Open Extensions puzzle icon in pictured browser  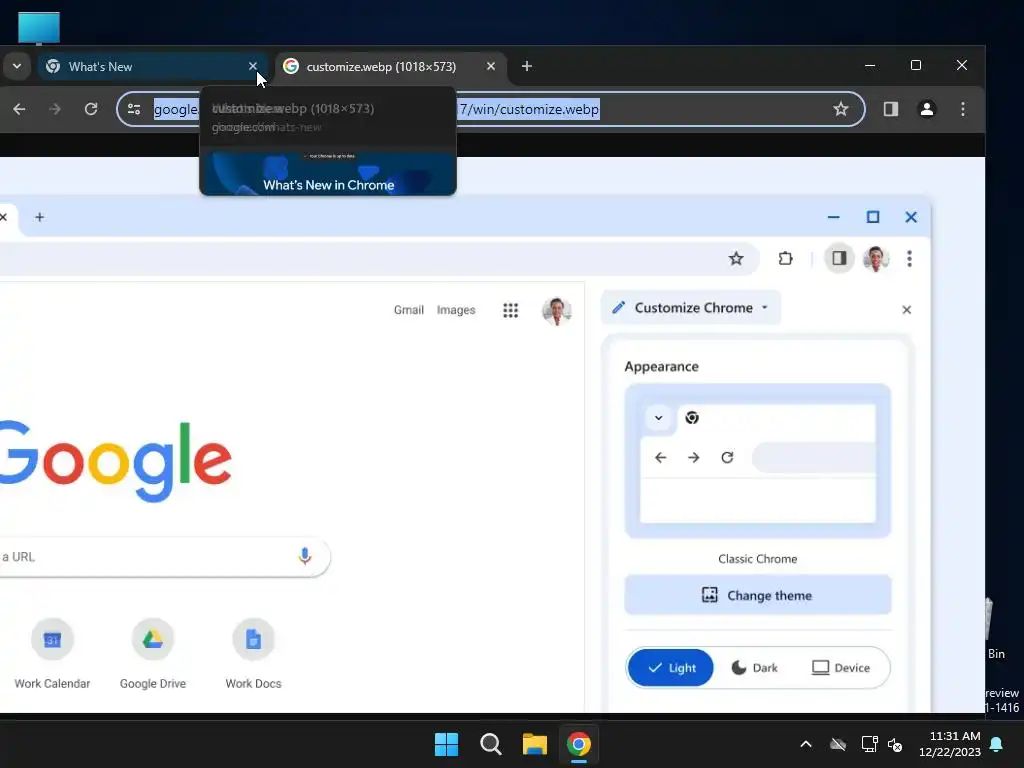[x=786, y=259]
